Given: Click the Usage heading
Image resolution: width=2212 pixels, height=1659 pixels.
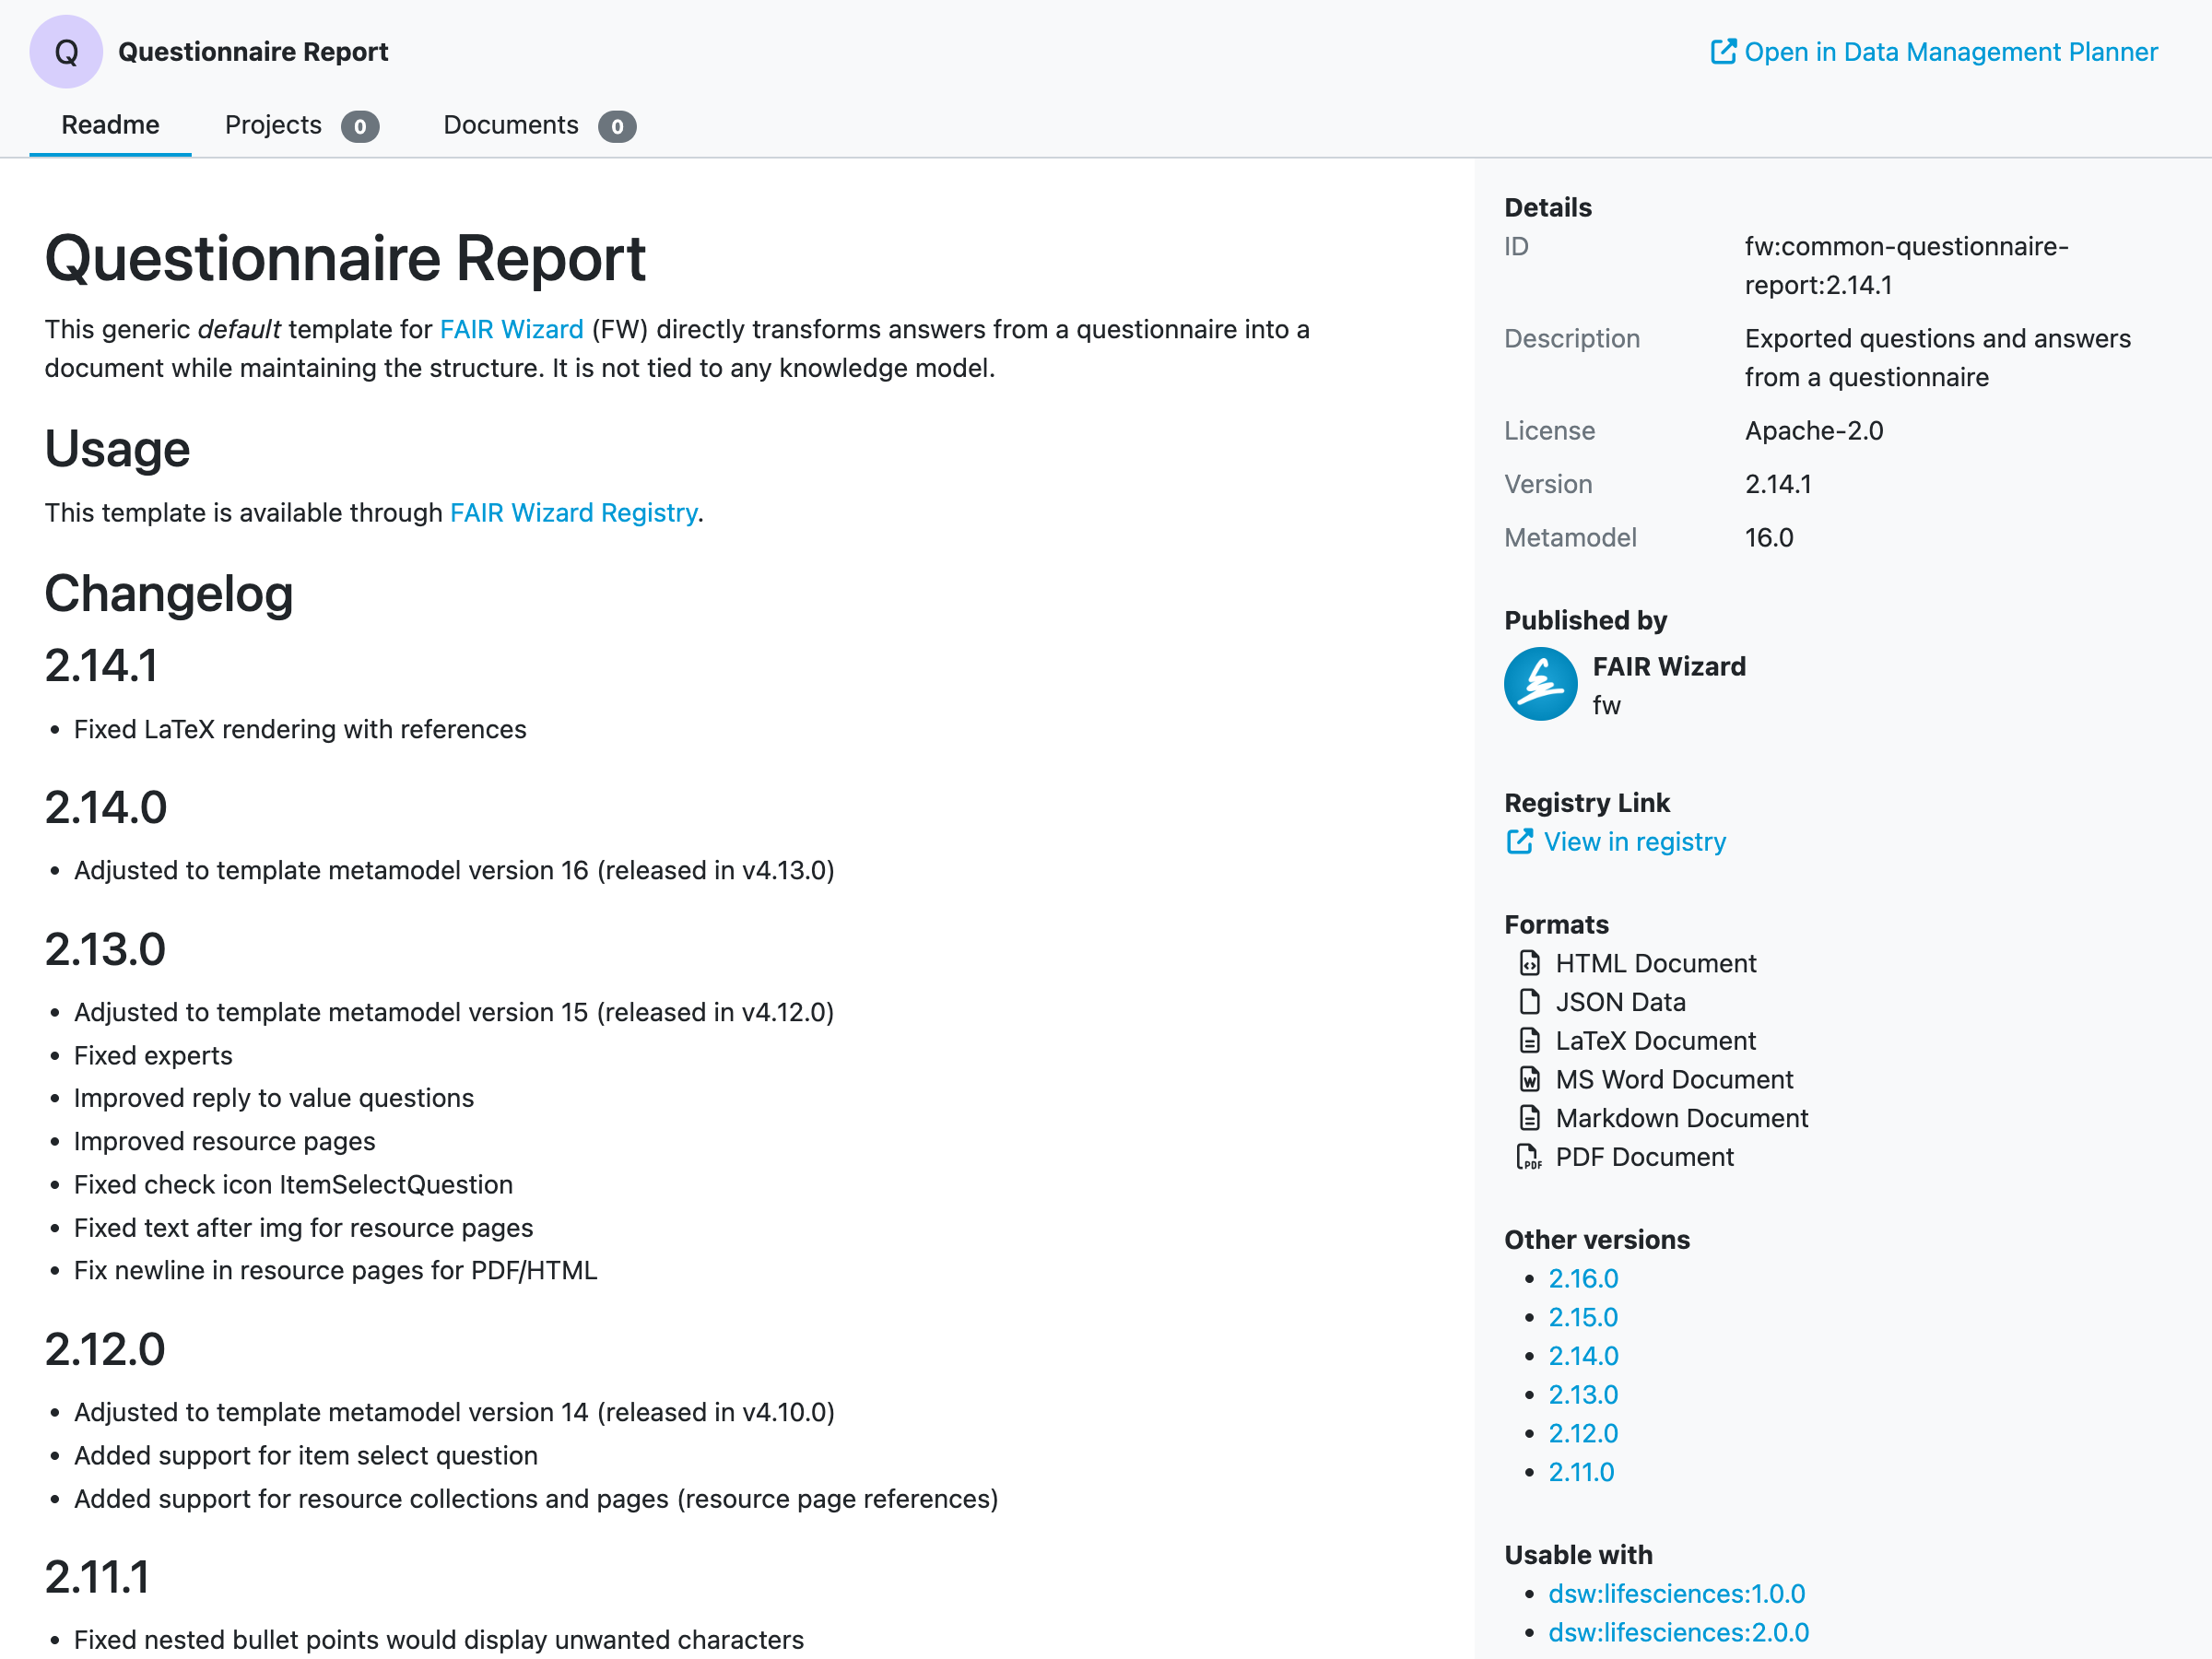Looking at the screenshot, I should (118, 449).
